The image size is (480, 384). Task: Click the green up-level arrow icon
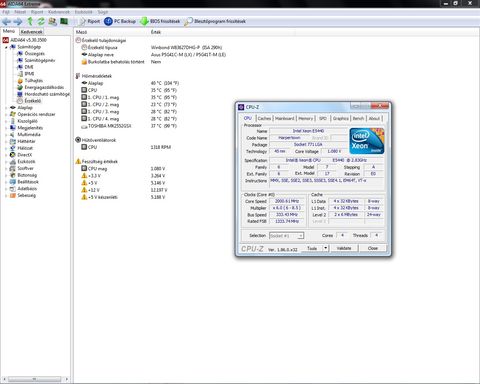30,22
